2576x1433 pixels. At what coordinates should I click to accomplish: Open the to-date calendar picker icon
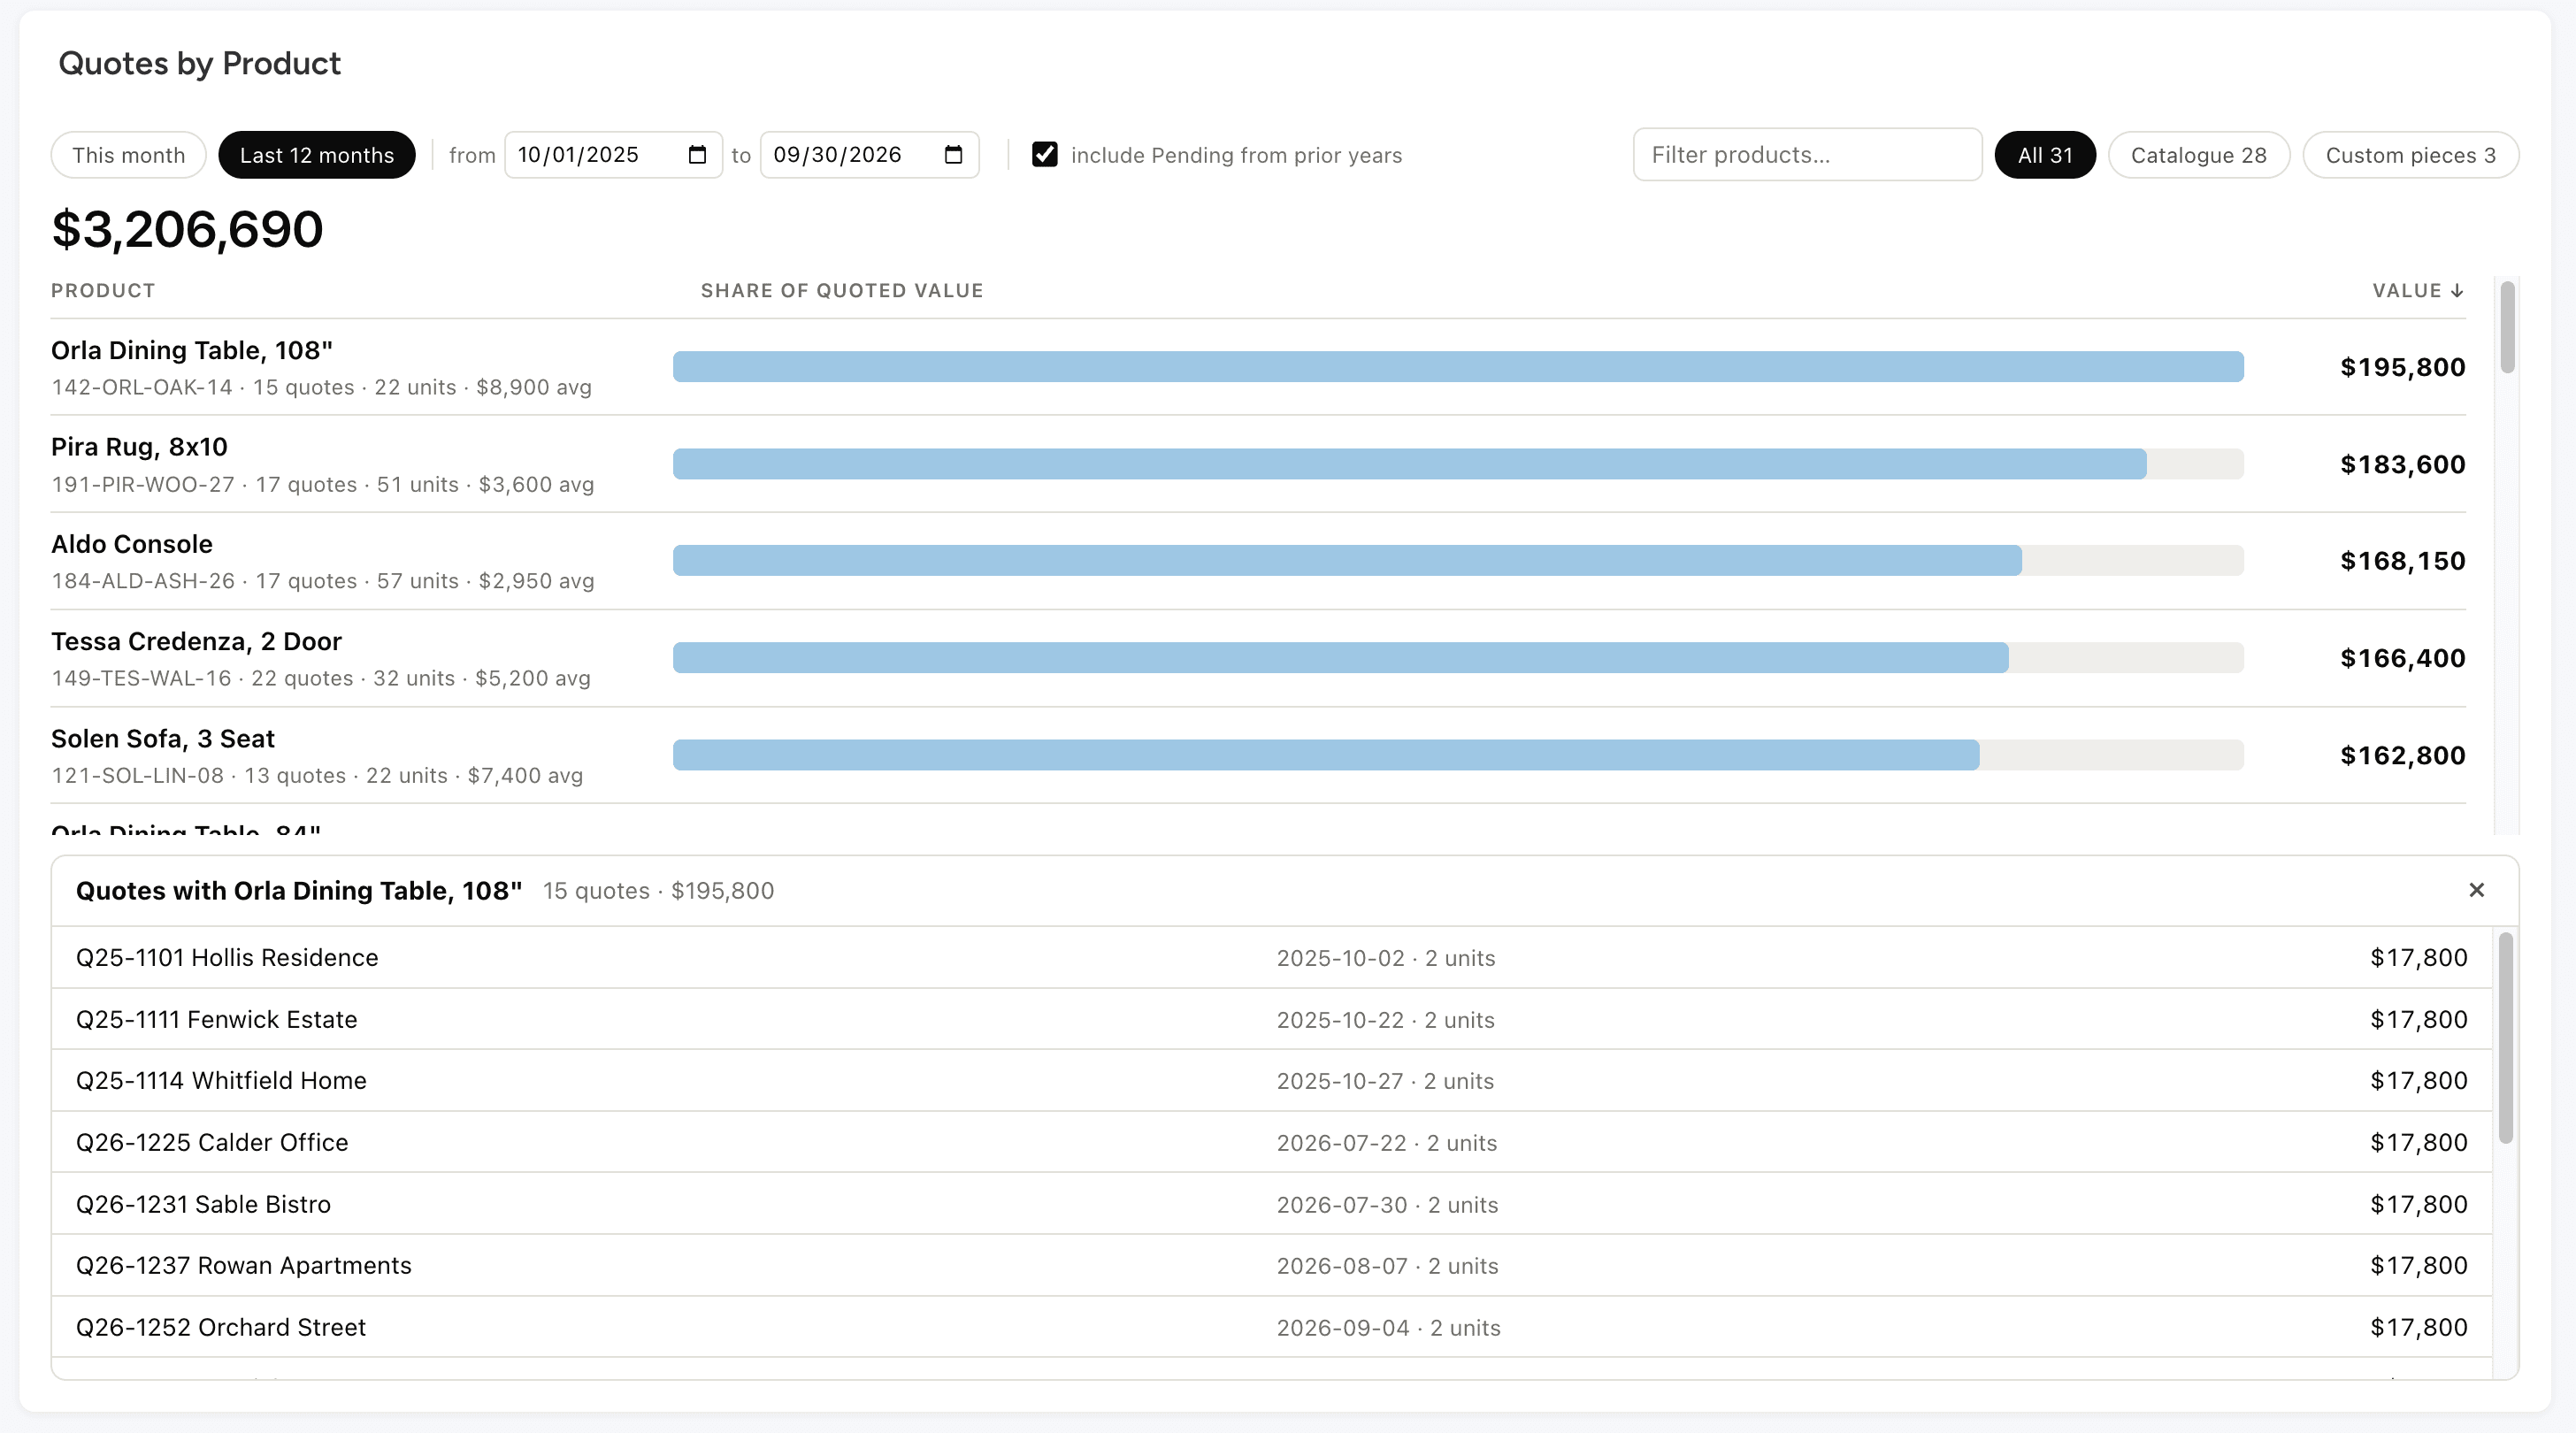pos(953,155)
